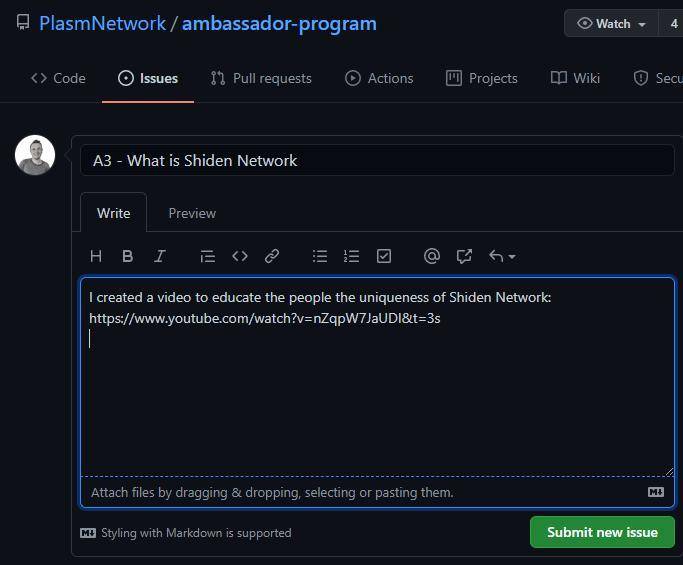Open the saved replies dropdown
The image size is (683, 565).
[x=502, y=256]
